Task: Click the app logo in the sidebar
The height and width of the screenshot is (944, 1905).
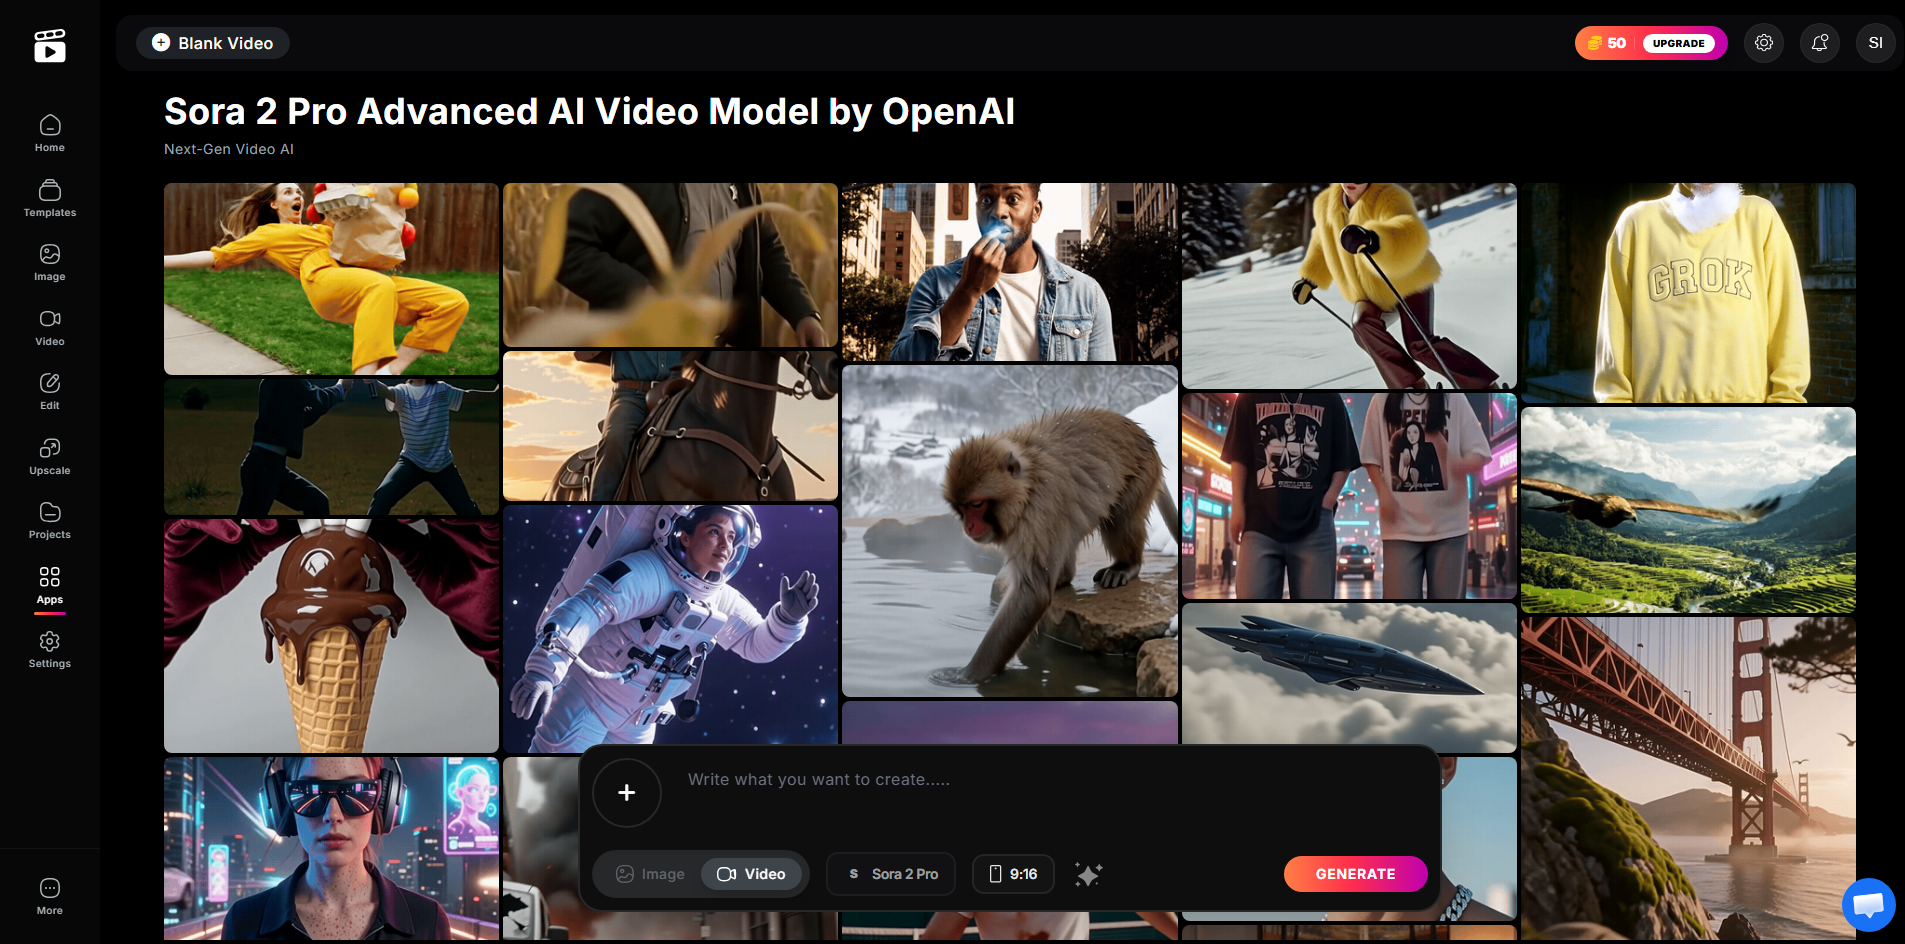Action: pos(50,46)
